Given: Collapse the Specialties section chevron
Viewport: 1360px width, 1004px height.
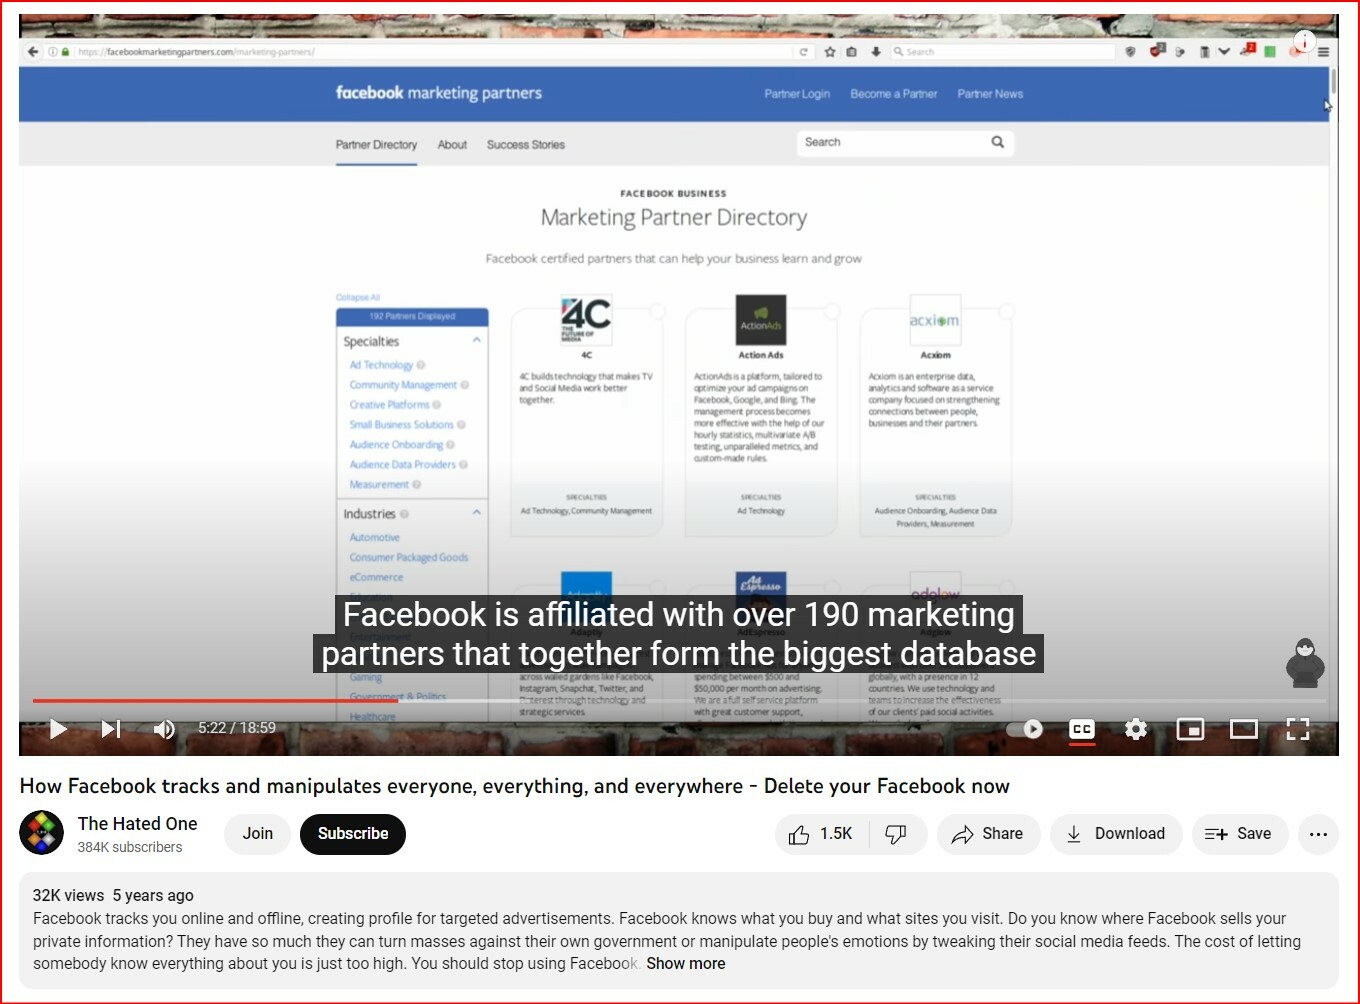Looking at the screenshot, I should (477, 341).
